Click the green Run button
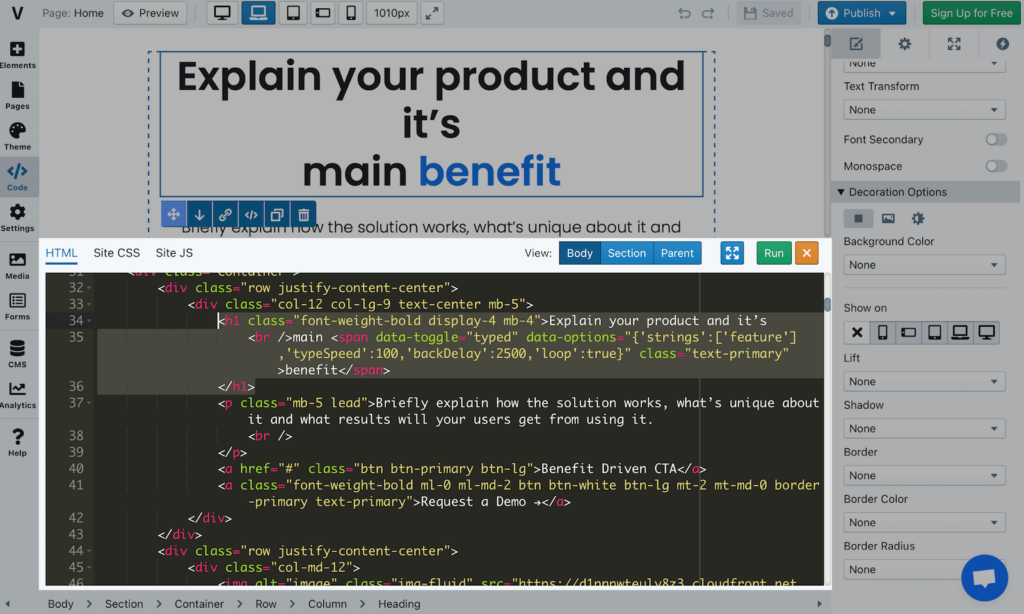 (773, 253)
